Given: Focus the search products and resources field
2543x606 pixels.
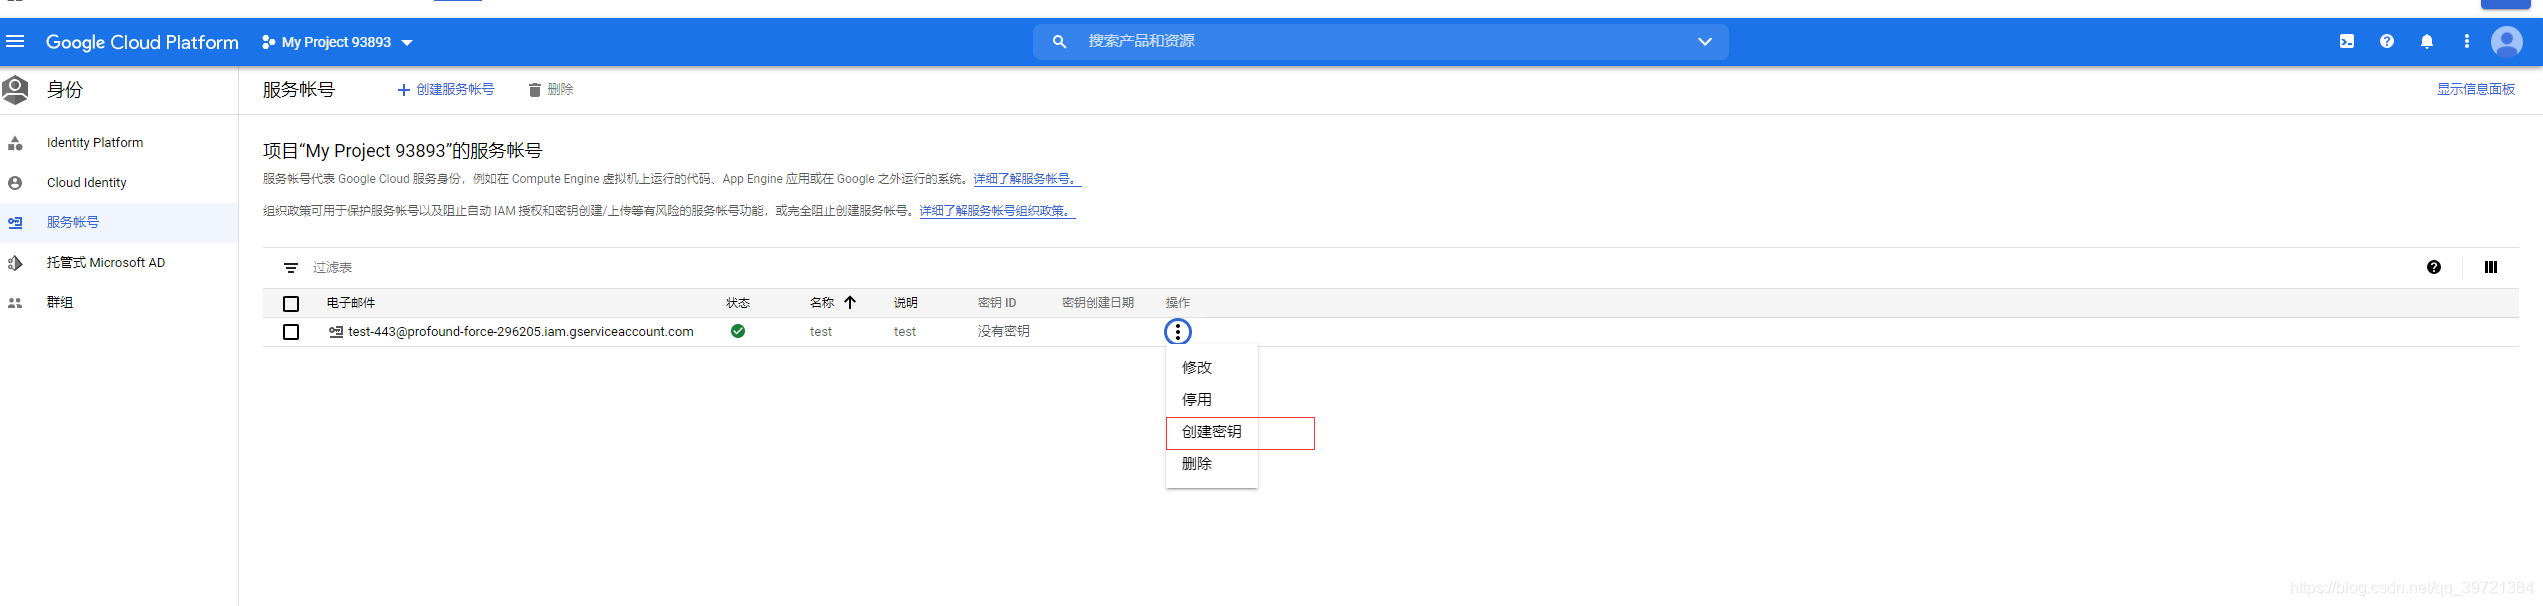Looking at the screenshot, I should [x=1380, y=41].
